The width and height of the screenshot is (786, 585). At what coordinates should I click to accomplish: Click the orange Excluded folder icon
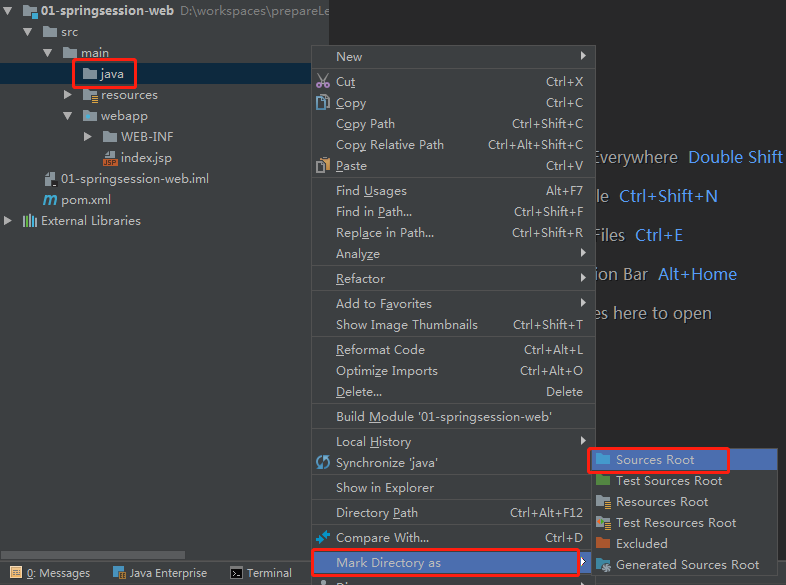point(602,544)
